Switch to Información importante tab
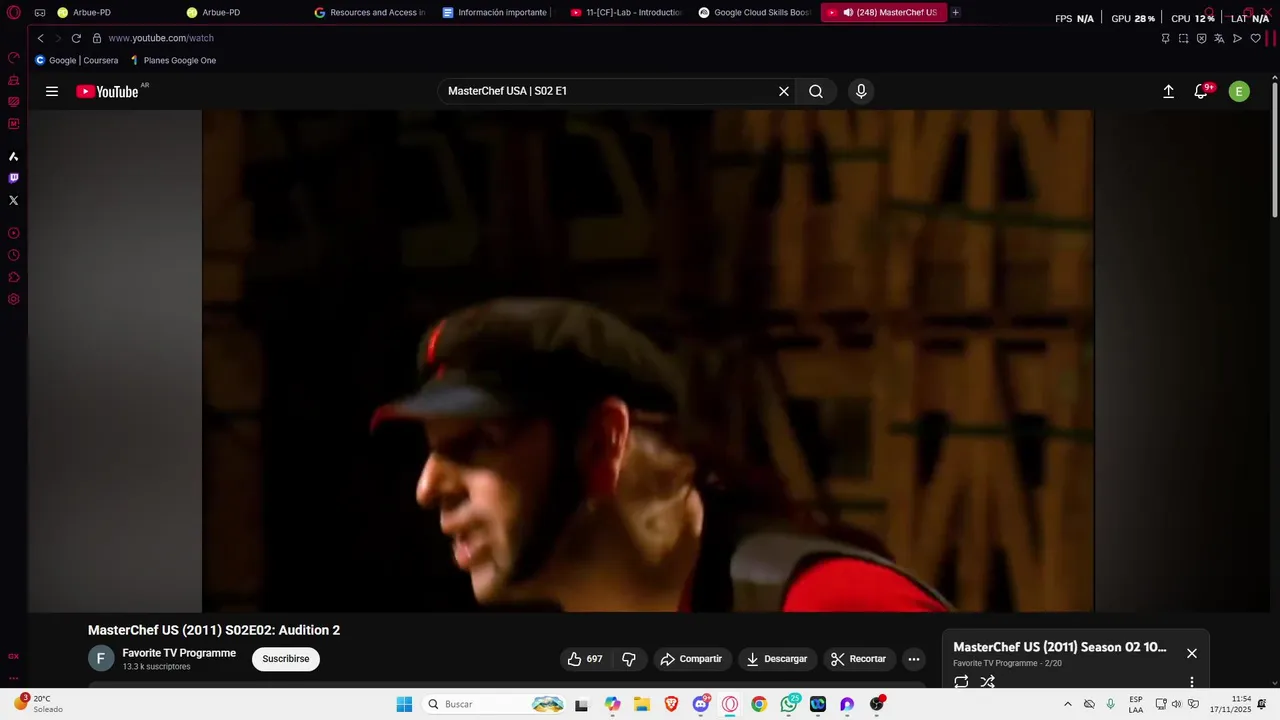 pos(497,13)
